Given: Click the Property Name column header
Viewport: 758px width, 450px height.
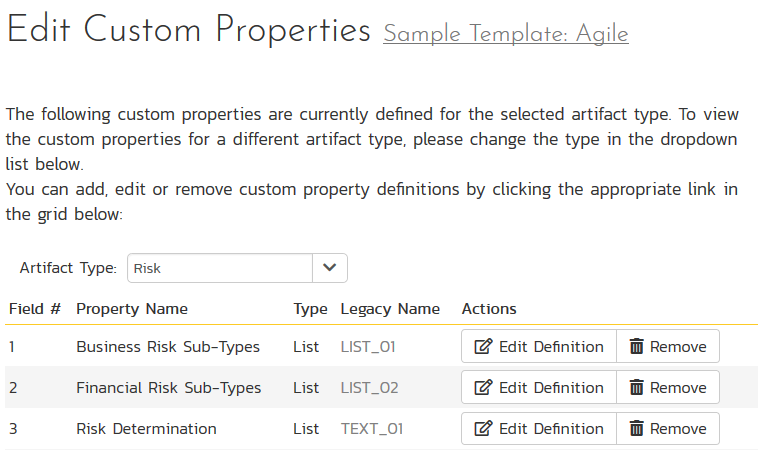Looking at the screenshot, I should 132,309.
